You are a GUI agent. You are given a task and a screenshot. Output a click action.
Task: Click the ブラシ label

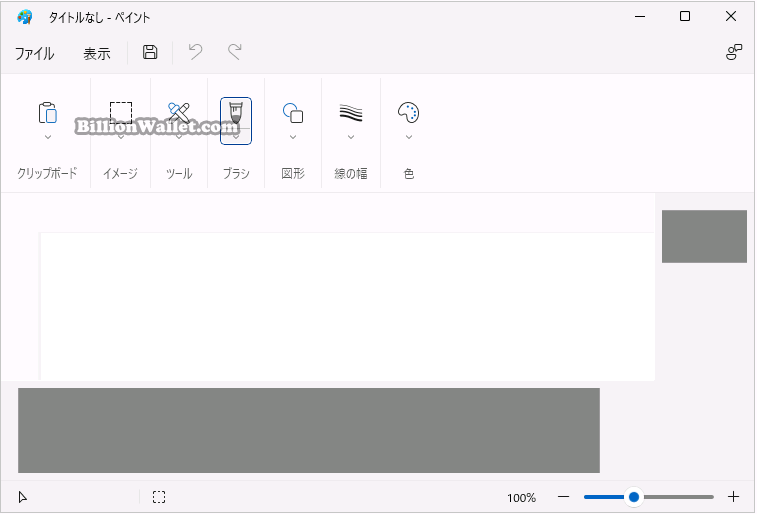point(236,173)
